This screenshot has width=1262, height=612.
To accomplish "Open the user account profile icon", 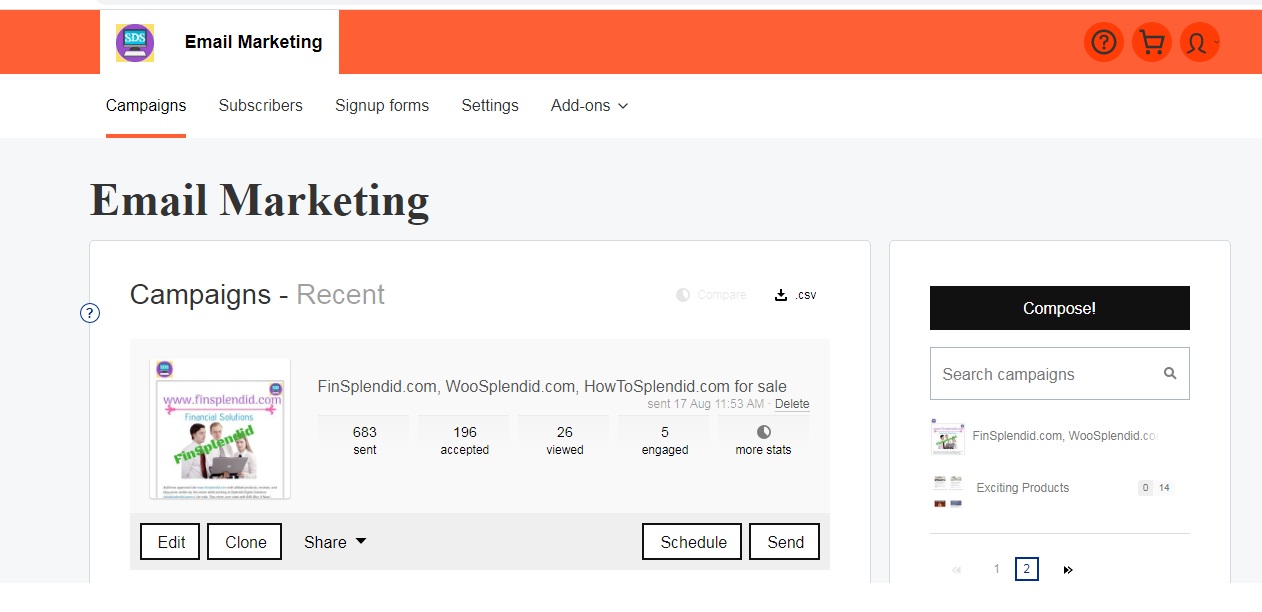I will click(1200, 42).
